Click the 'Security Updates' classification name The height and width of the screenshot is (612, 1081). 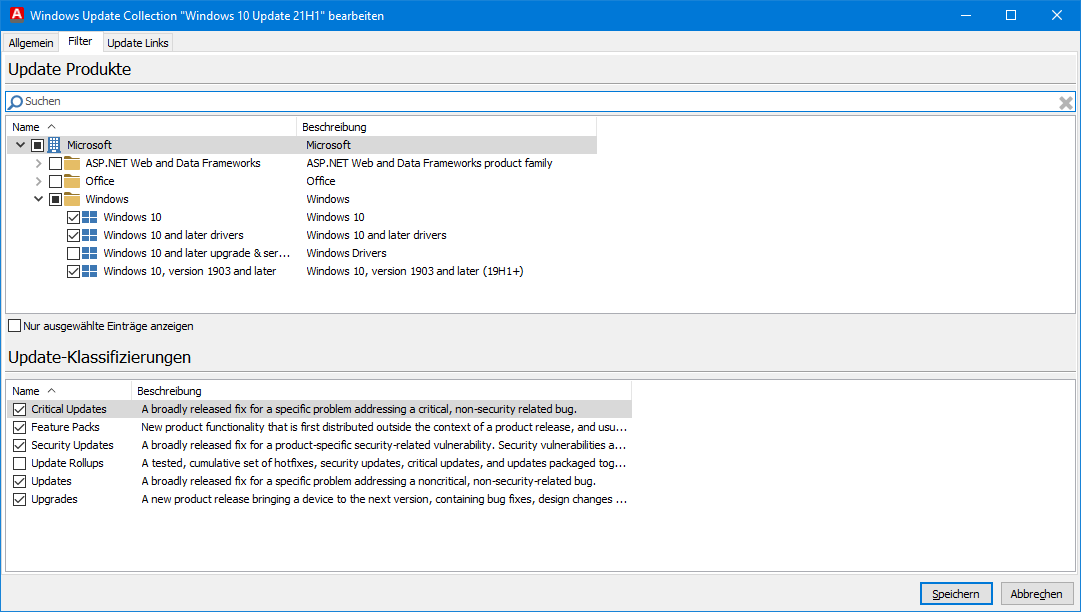click(x=72, y=445)
